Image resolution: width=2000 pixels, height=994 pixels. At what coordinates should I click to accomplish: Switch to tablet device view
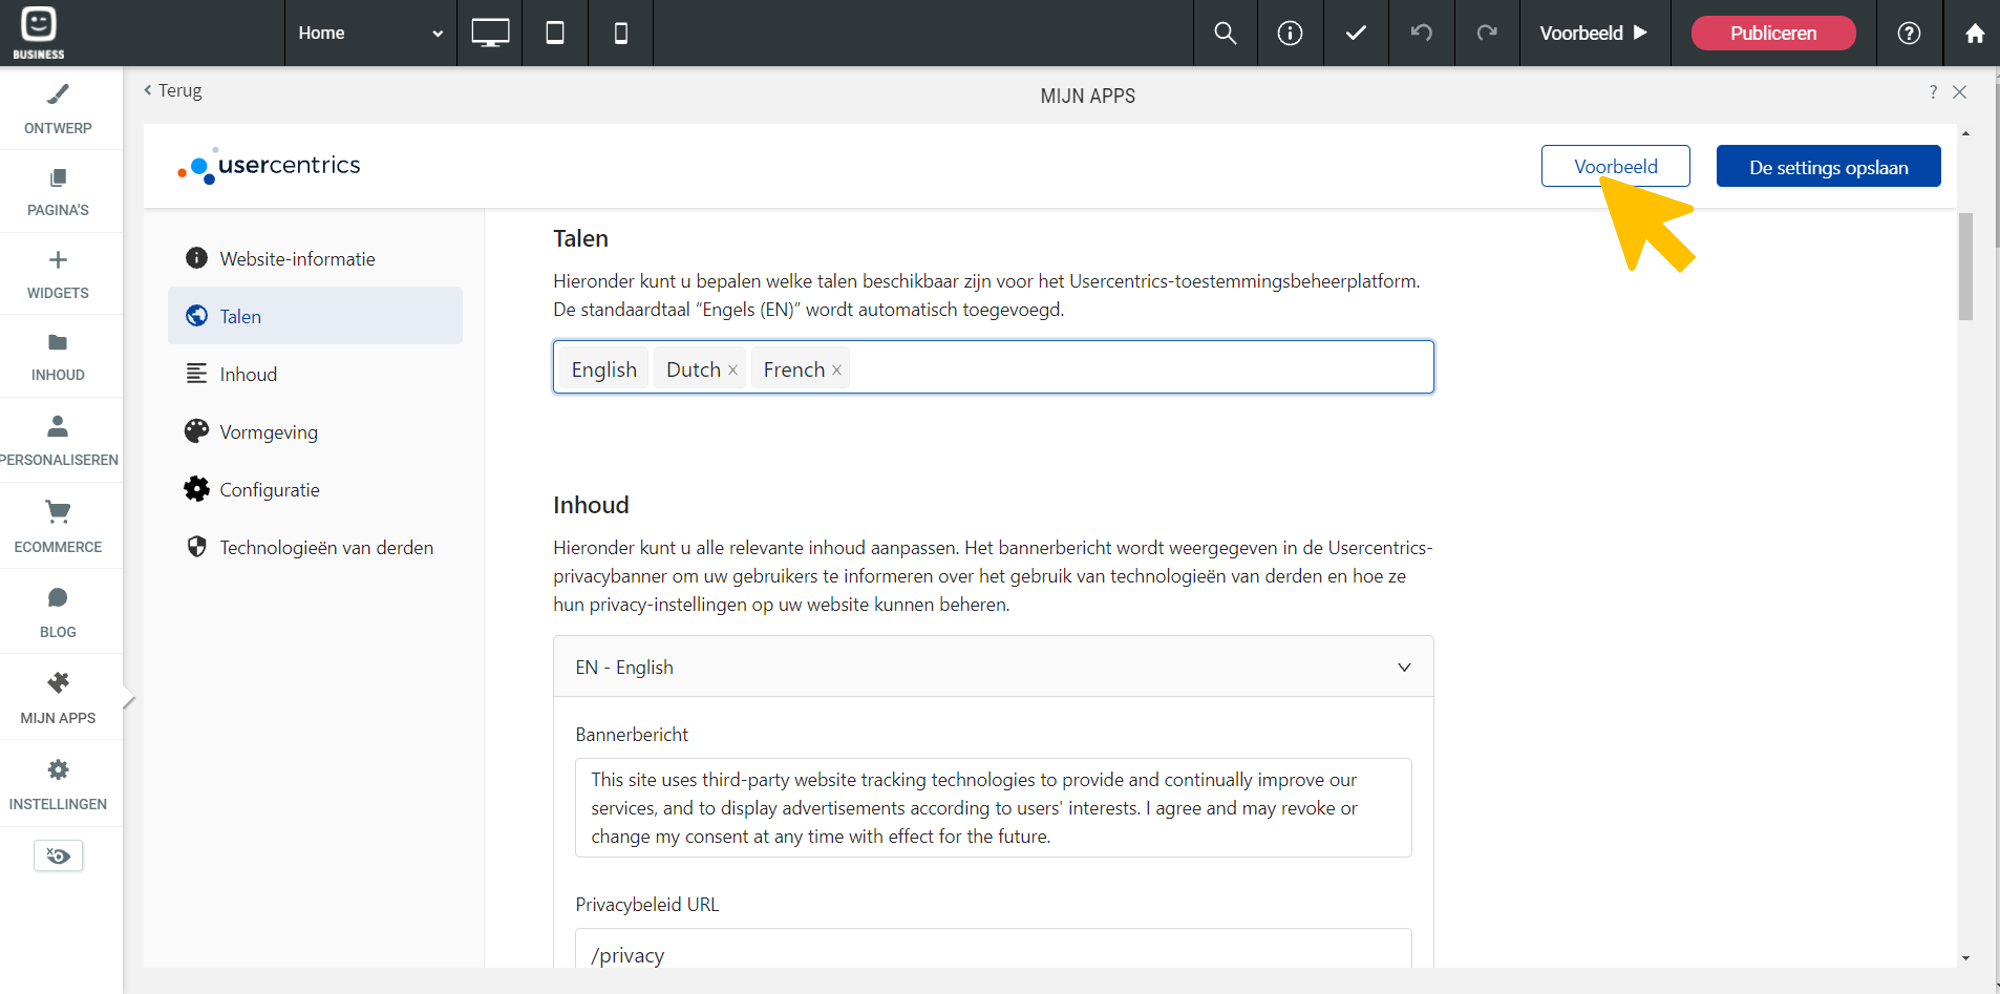coord(555,33)
